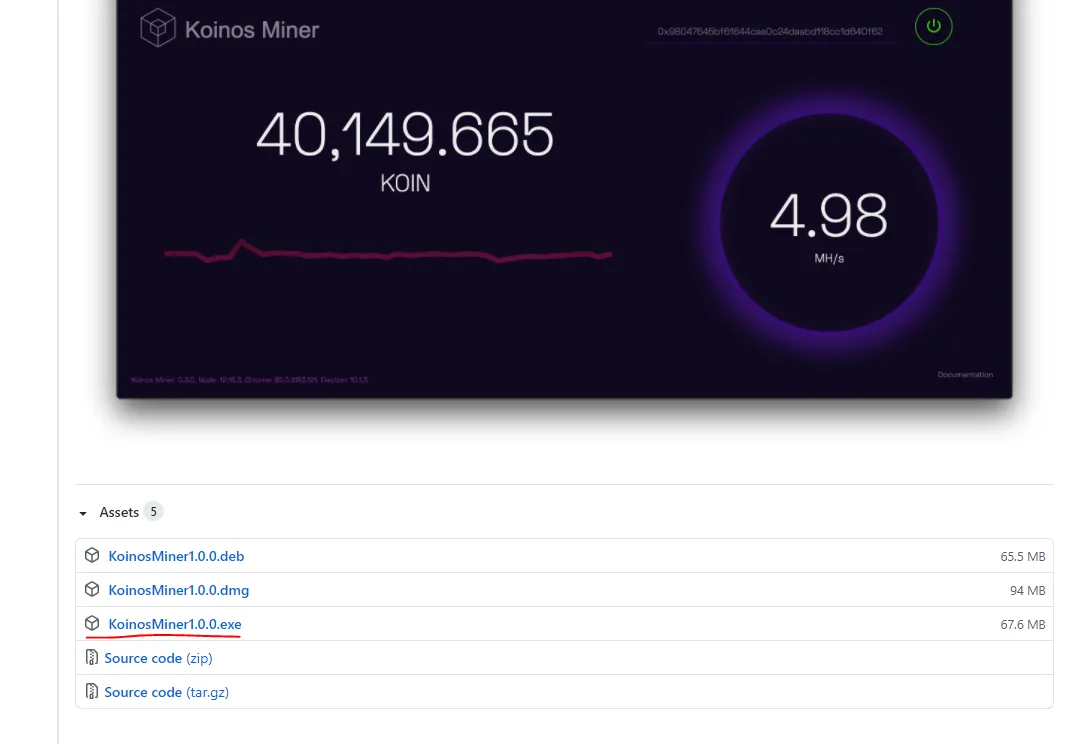Download KoinosMiner1.0.0.deb
Image resolution: width=1075 pixels, height=744 pixels.
176,556
